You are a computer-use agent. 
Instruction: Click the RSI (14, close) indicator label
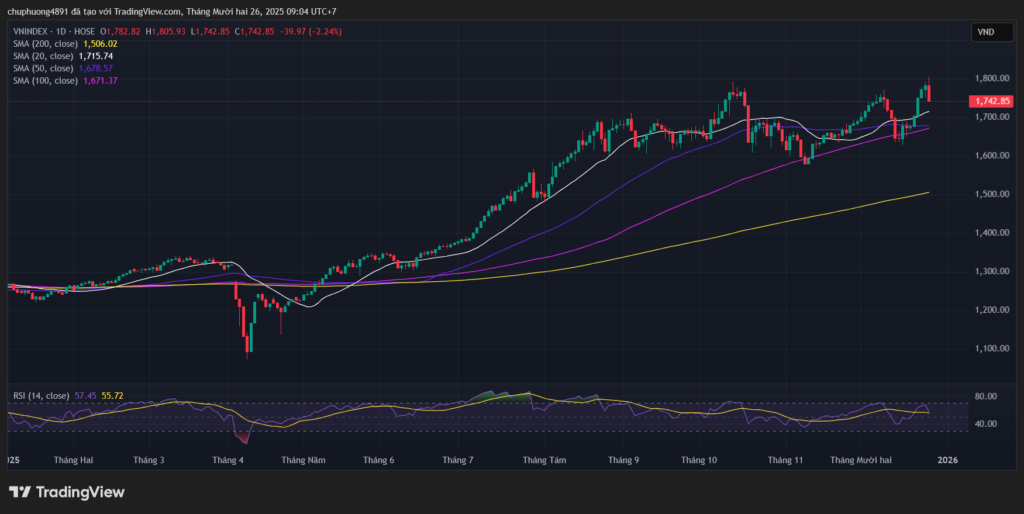[x=41, y=394]
